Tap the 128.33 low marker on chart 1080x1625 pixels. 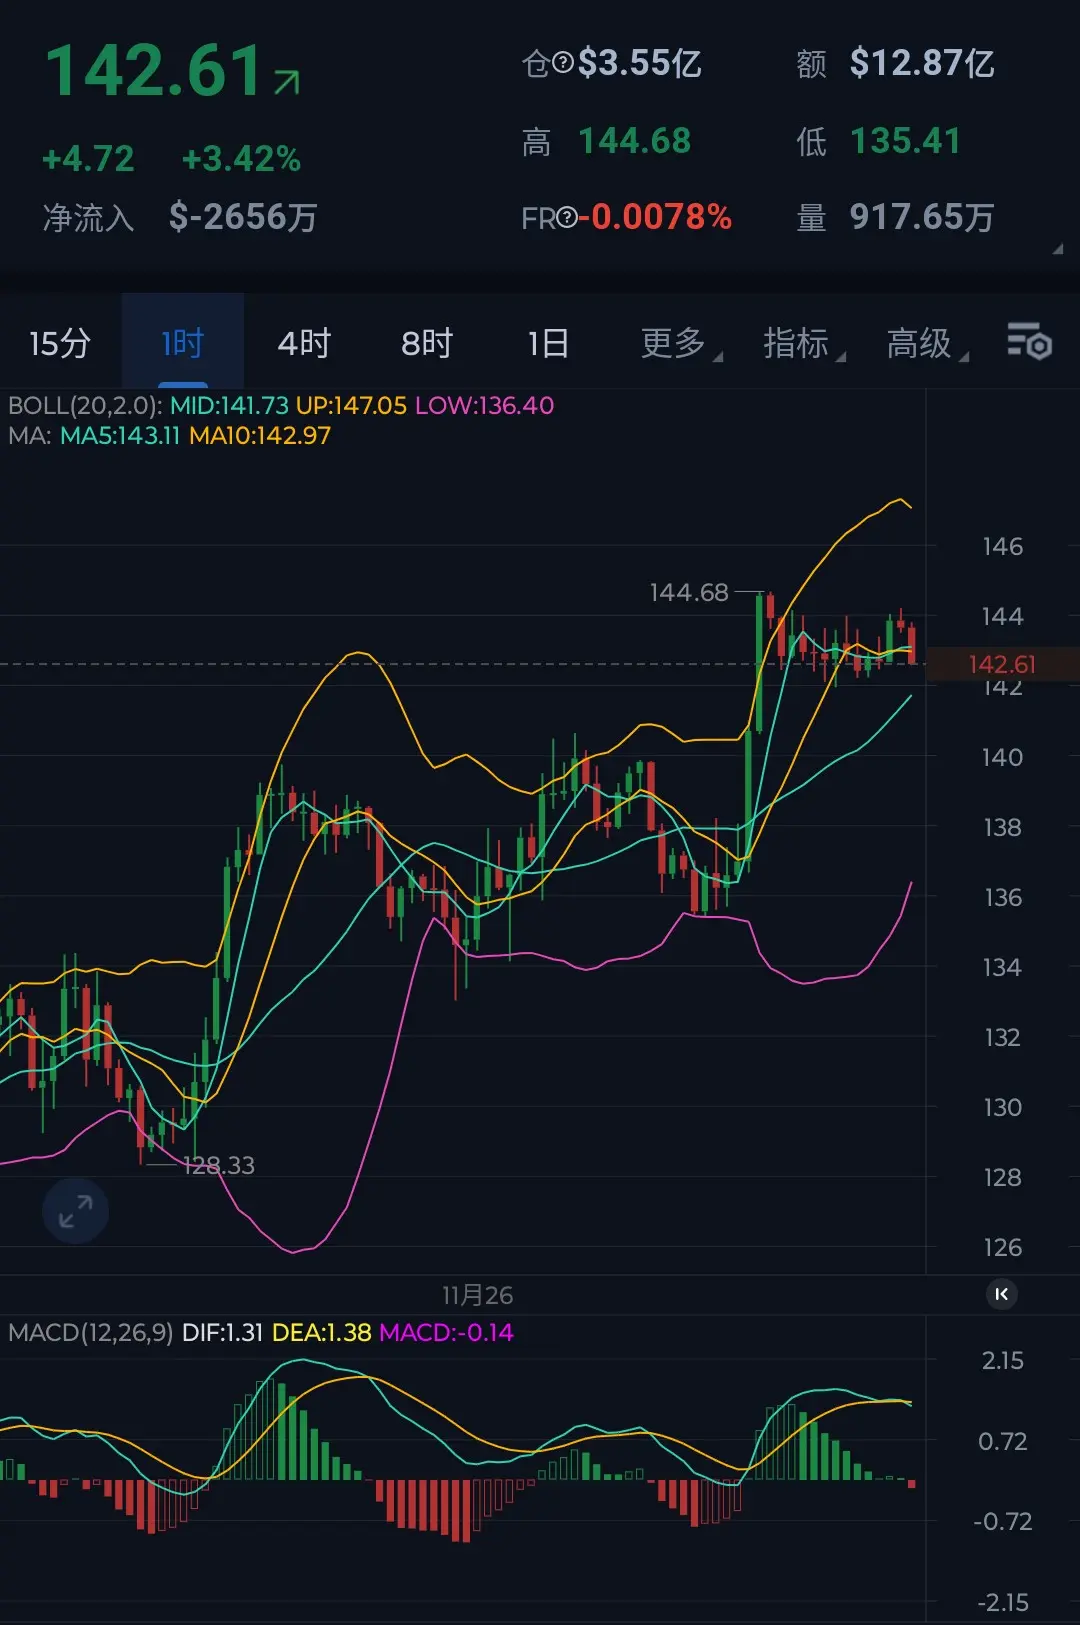click(x=218, y=1165)
